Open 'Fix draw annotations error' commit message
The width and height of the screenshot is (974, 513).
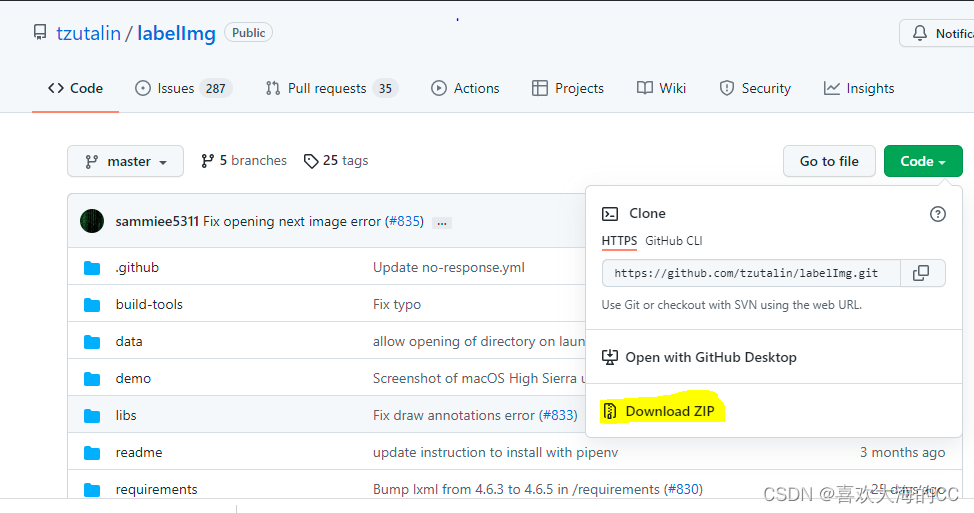pyautogui.click(x=453, y=415)
